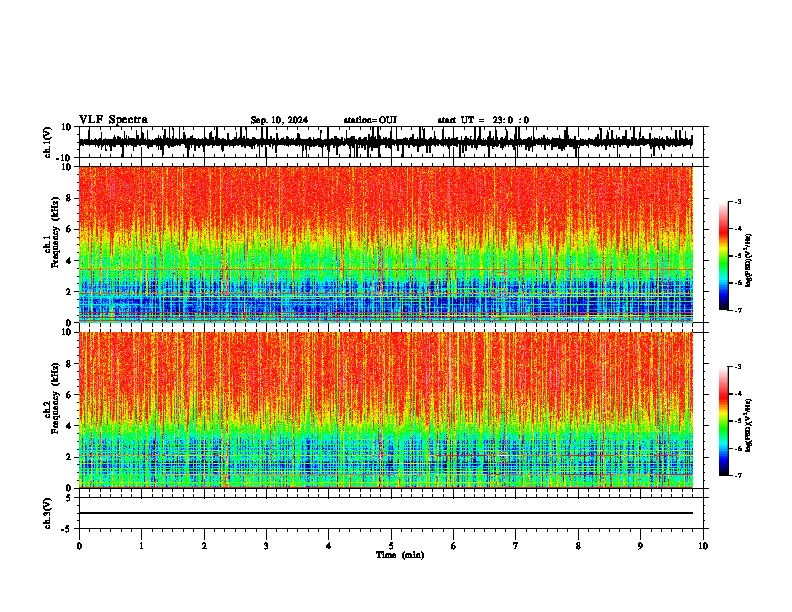Select the "Time (min)" axis label

[x=400, y=555]
